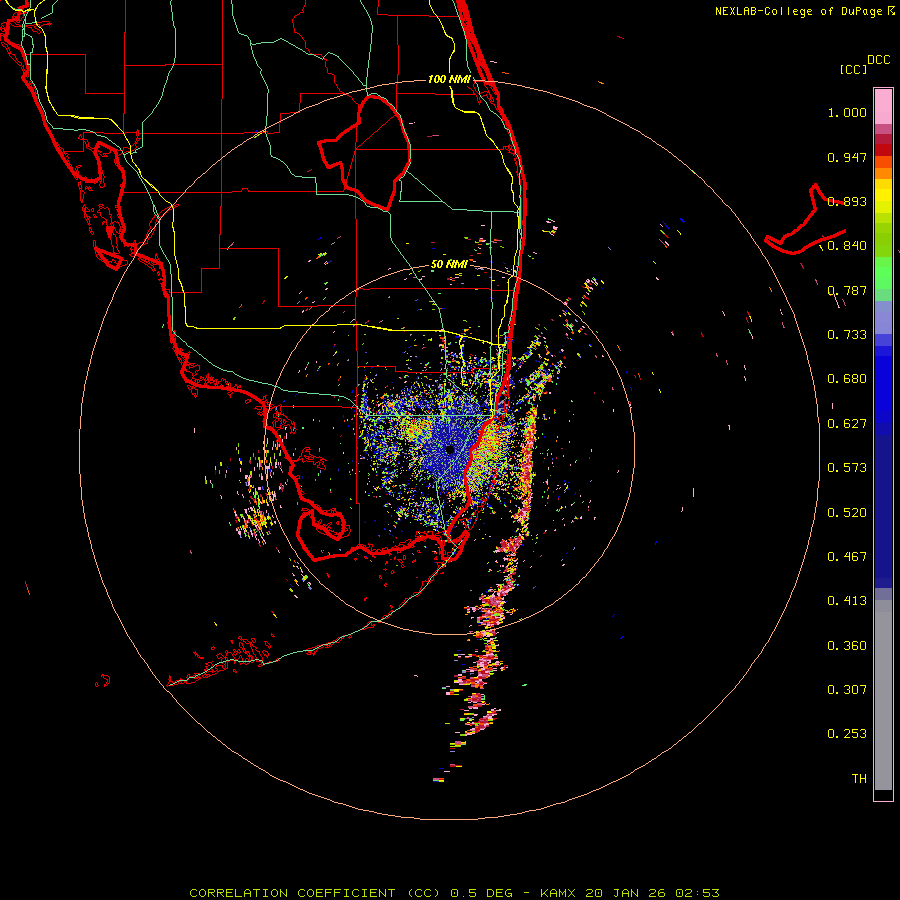The height and width of the screenshot is (900, 900).
Task: Click the black KAMX radar site dot
Action: tap(450, 450)
